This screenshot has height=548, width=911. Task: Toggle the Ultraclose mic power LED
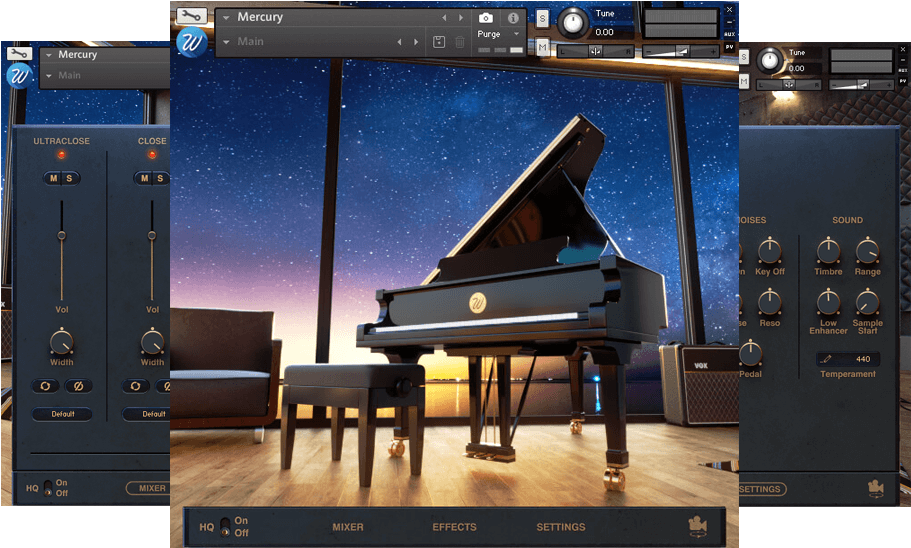tap(61, 155)
